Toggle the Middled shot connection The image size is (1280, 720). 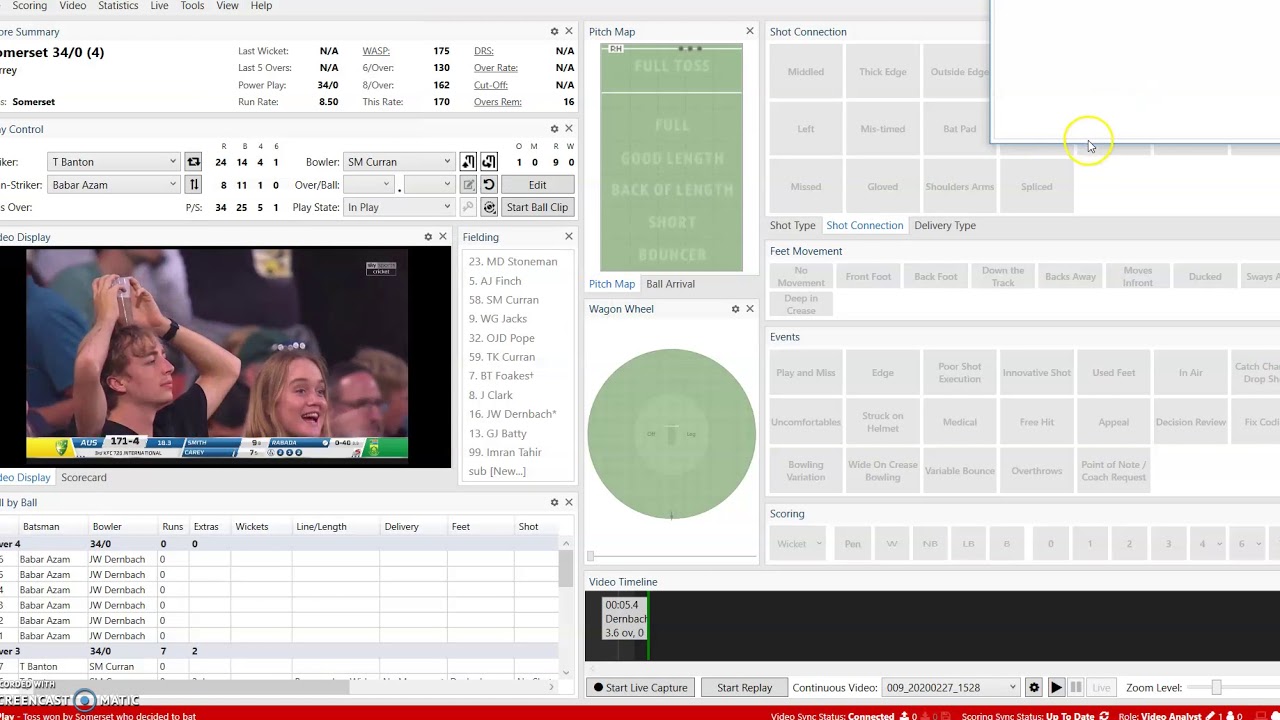point(806,72)
